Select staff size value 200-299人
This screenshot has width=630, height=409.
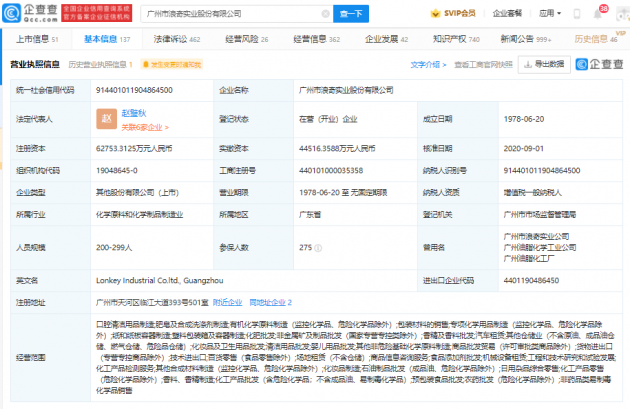coord(114,247)
